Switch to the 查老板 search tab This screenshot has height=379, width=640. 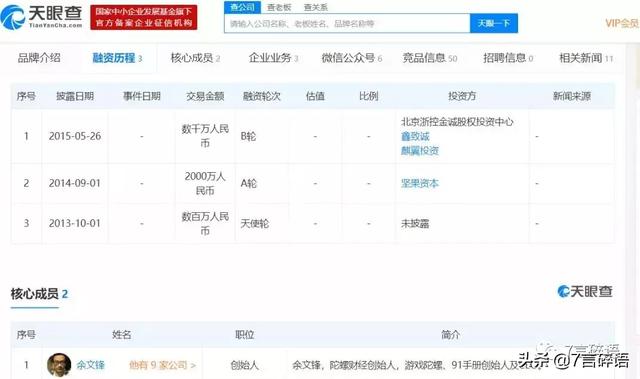(x=279, y=7)
